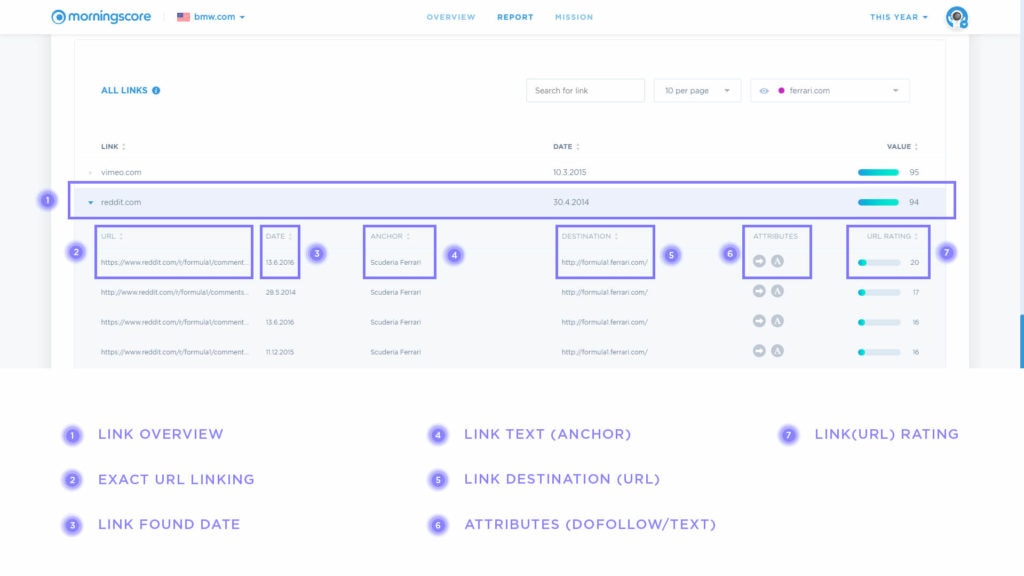Click the info icon next to All Links
This screenshot has height=576, width=1024.
(x=156, y=91)
